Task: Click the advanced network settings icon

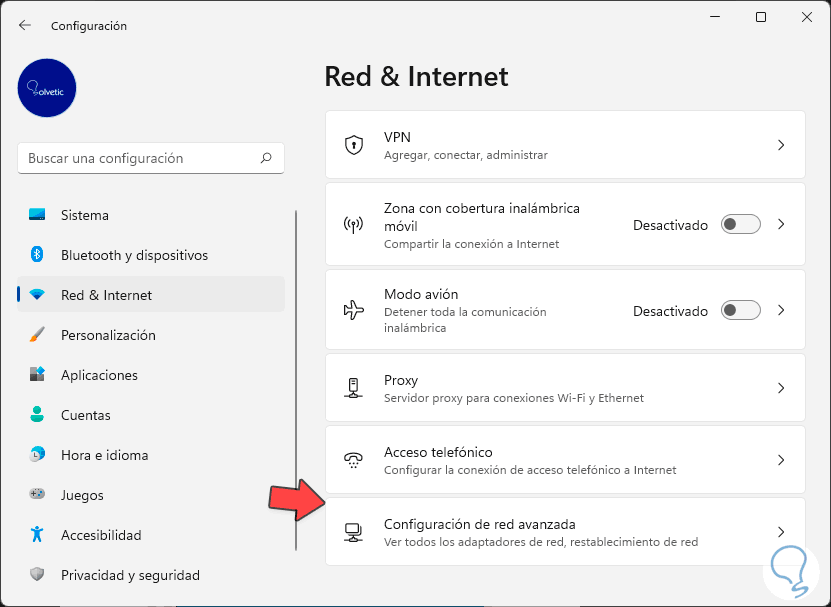Action: point(353,532)
